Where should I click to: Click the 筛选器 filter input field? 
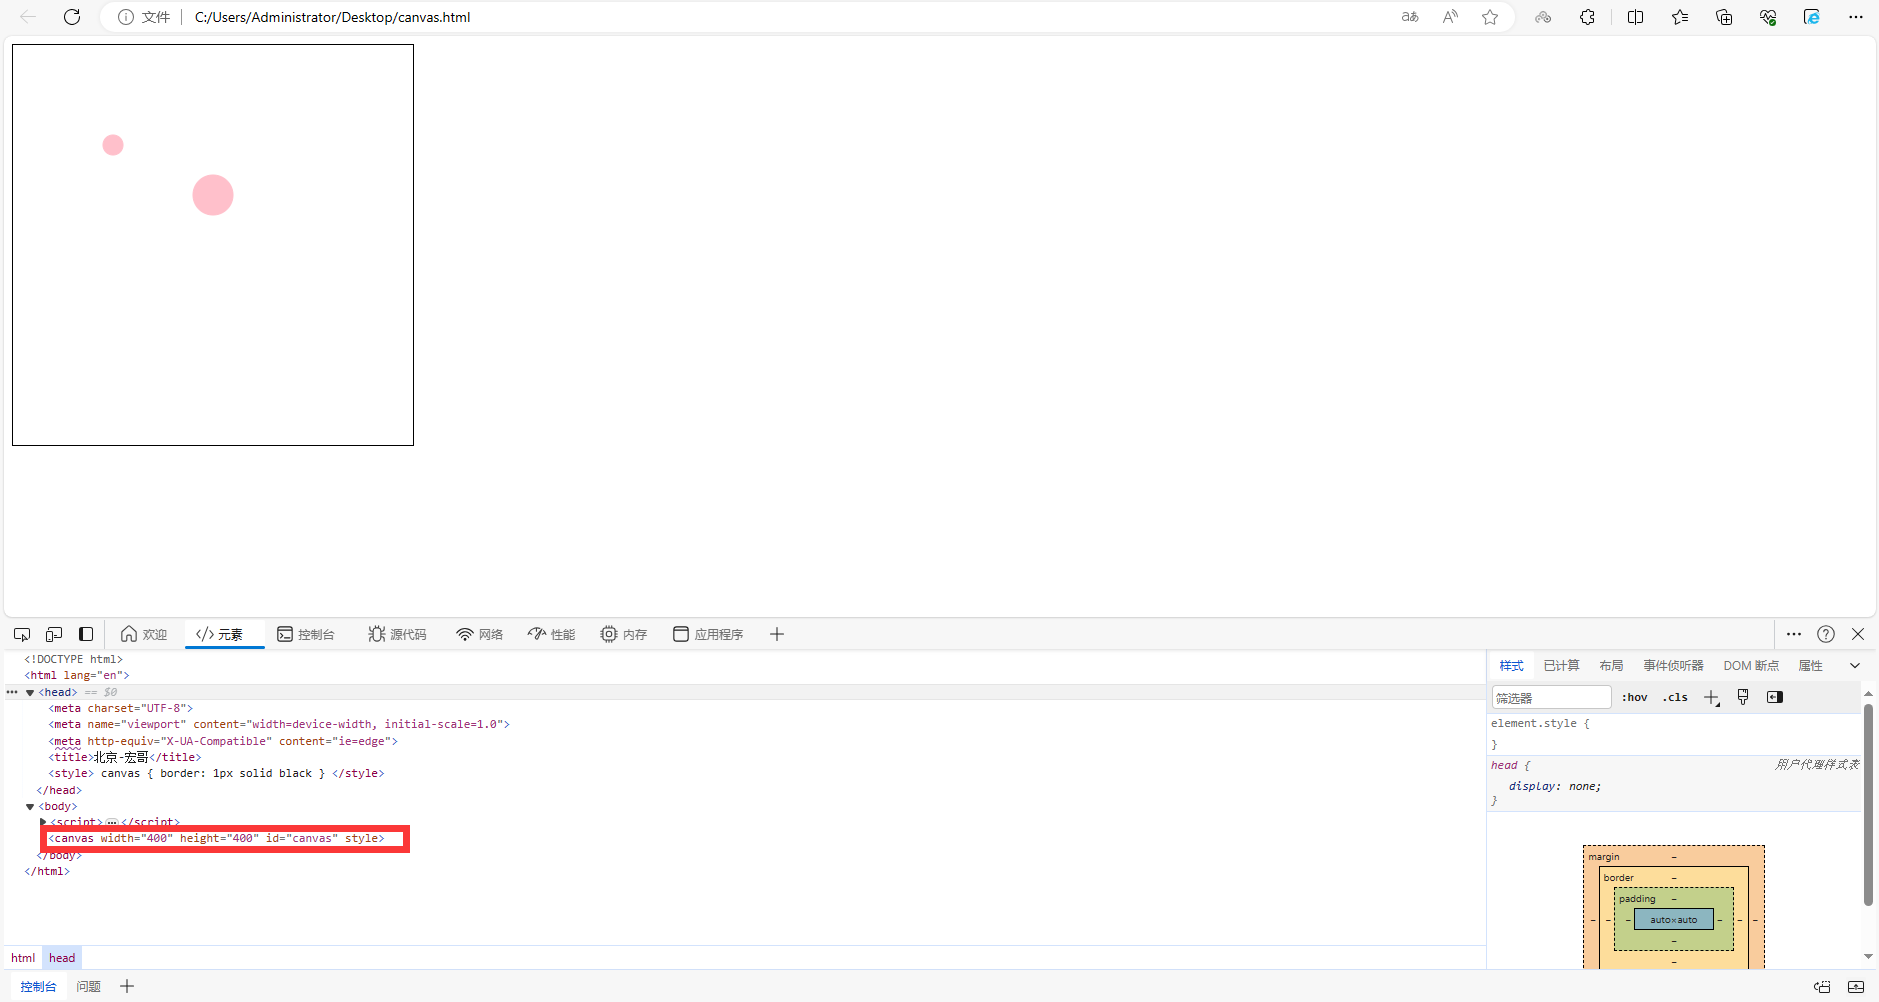point(1551,697)
